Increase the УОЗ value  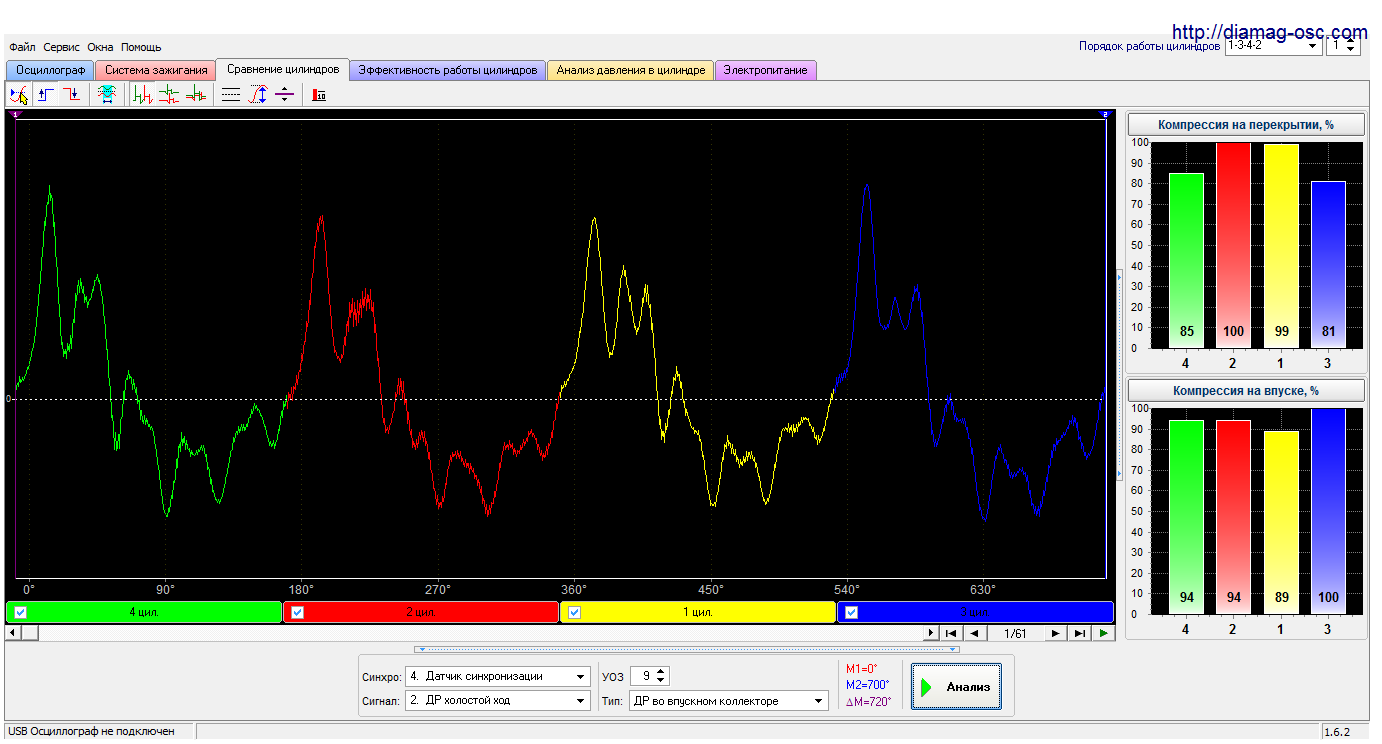click(x=662, y=672)
